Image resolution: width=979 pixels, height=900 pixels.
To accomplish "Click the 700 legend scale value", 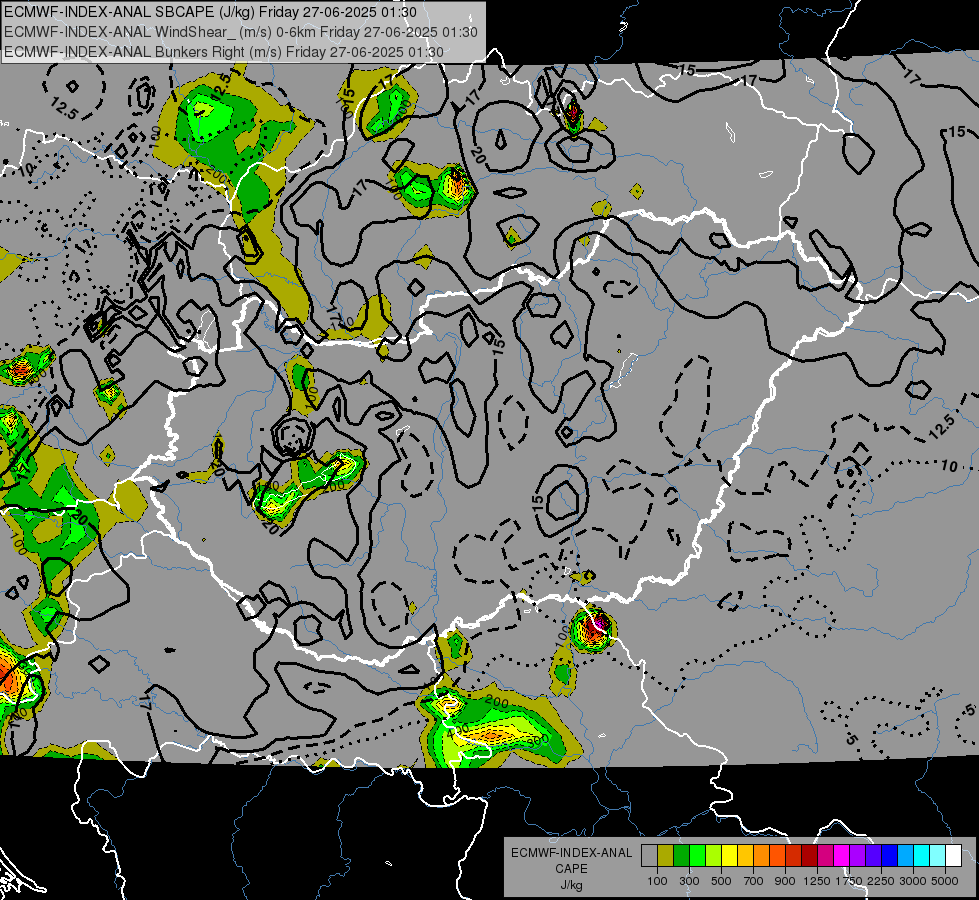I will pos(754,881).
